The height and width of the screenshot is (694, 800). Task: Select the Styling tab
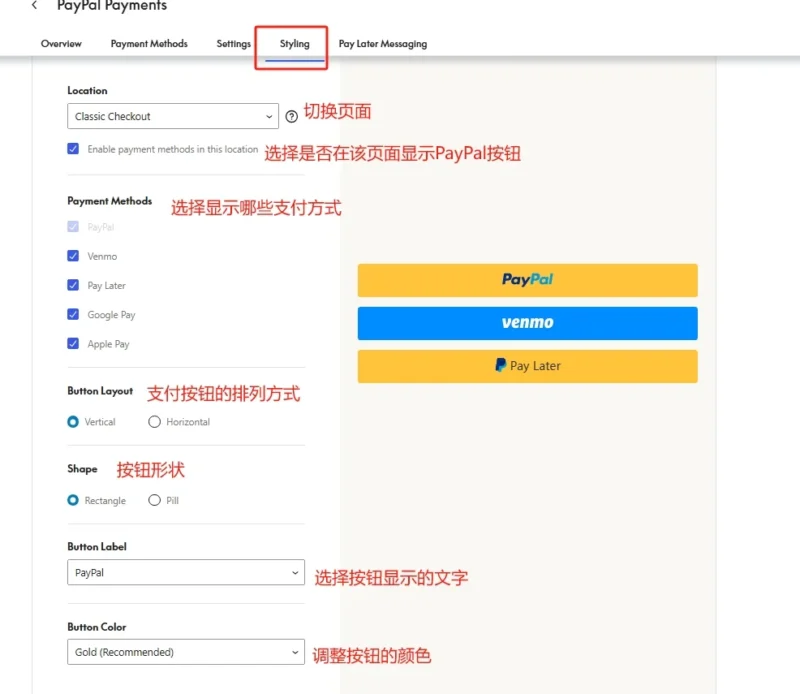[294, 44]
